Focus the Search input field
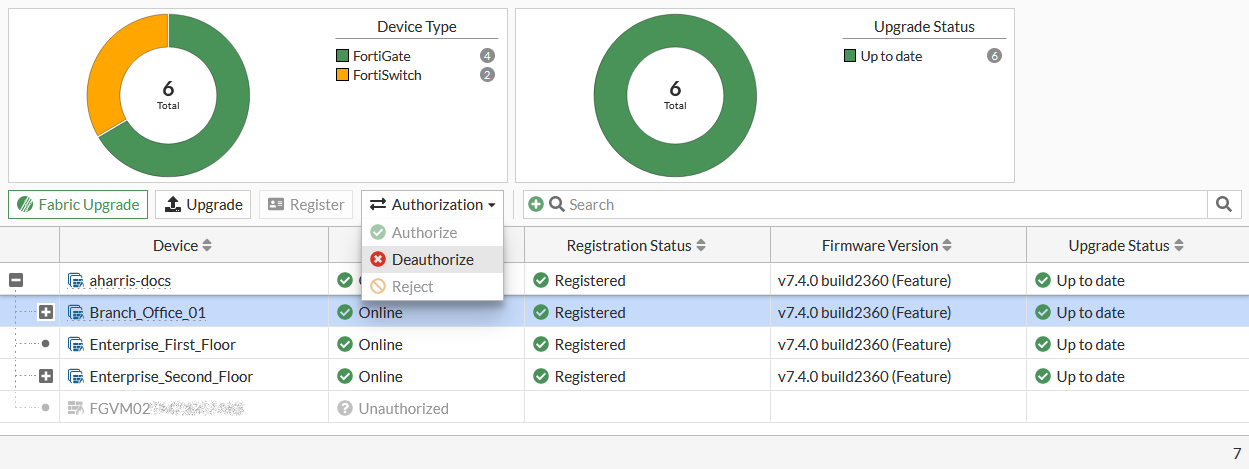This screenshot has width=1249, height=469. point(880,204)
